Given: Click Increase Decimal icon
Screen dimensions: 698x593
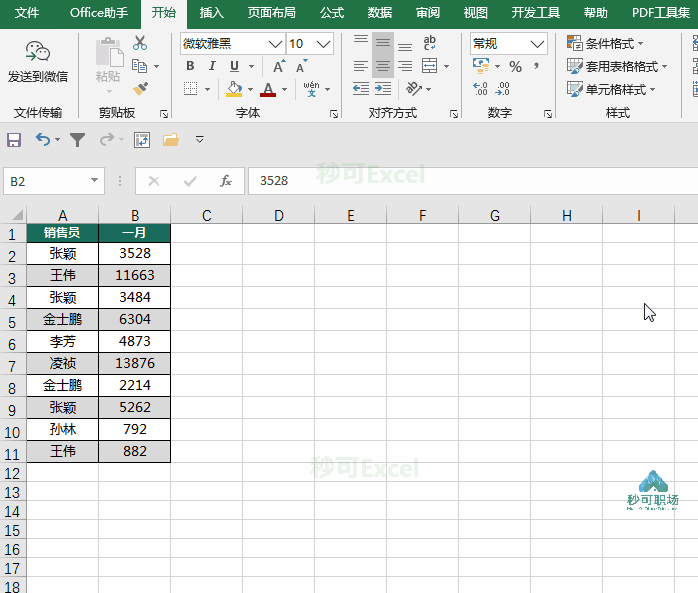Looking at the screenshot, I should point(480,89).
